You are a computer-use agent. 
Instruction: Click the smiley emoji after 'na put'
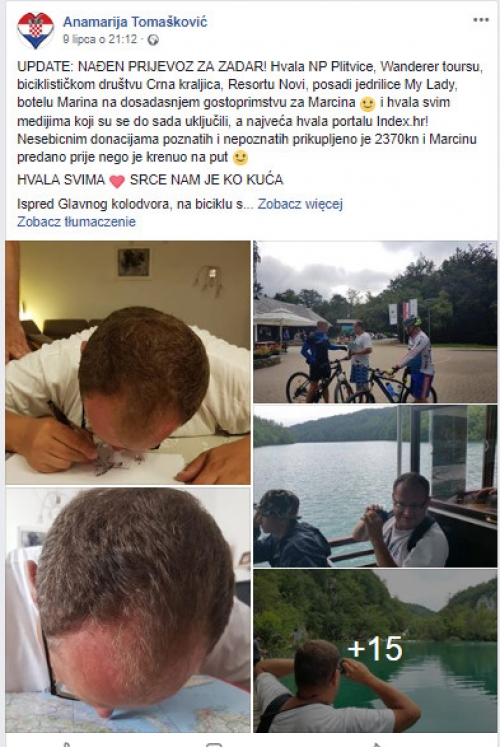[240, 158]
